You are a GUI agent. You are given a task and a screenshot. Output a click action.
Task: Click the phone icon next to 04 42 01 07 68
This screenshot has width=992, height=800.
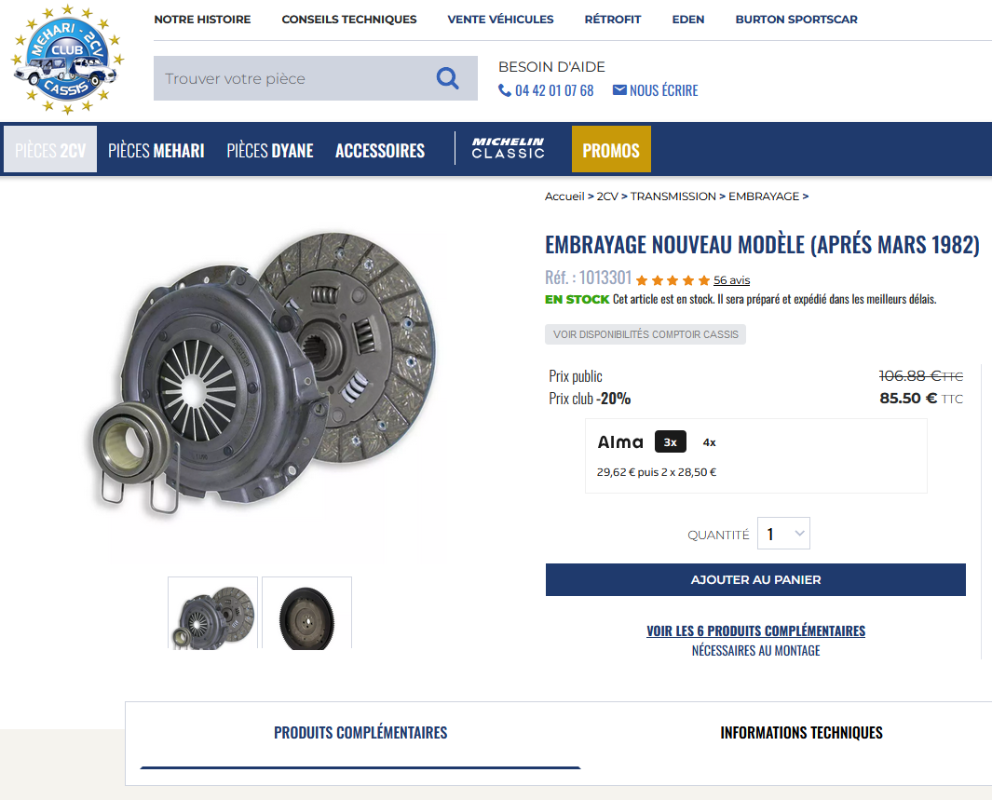(x=504, y=90)
